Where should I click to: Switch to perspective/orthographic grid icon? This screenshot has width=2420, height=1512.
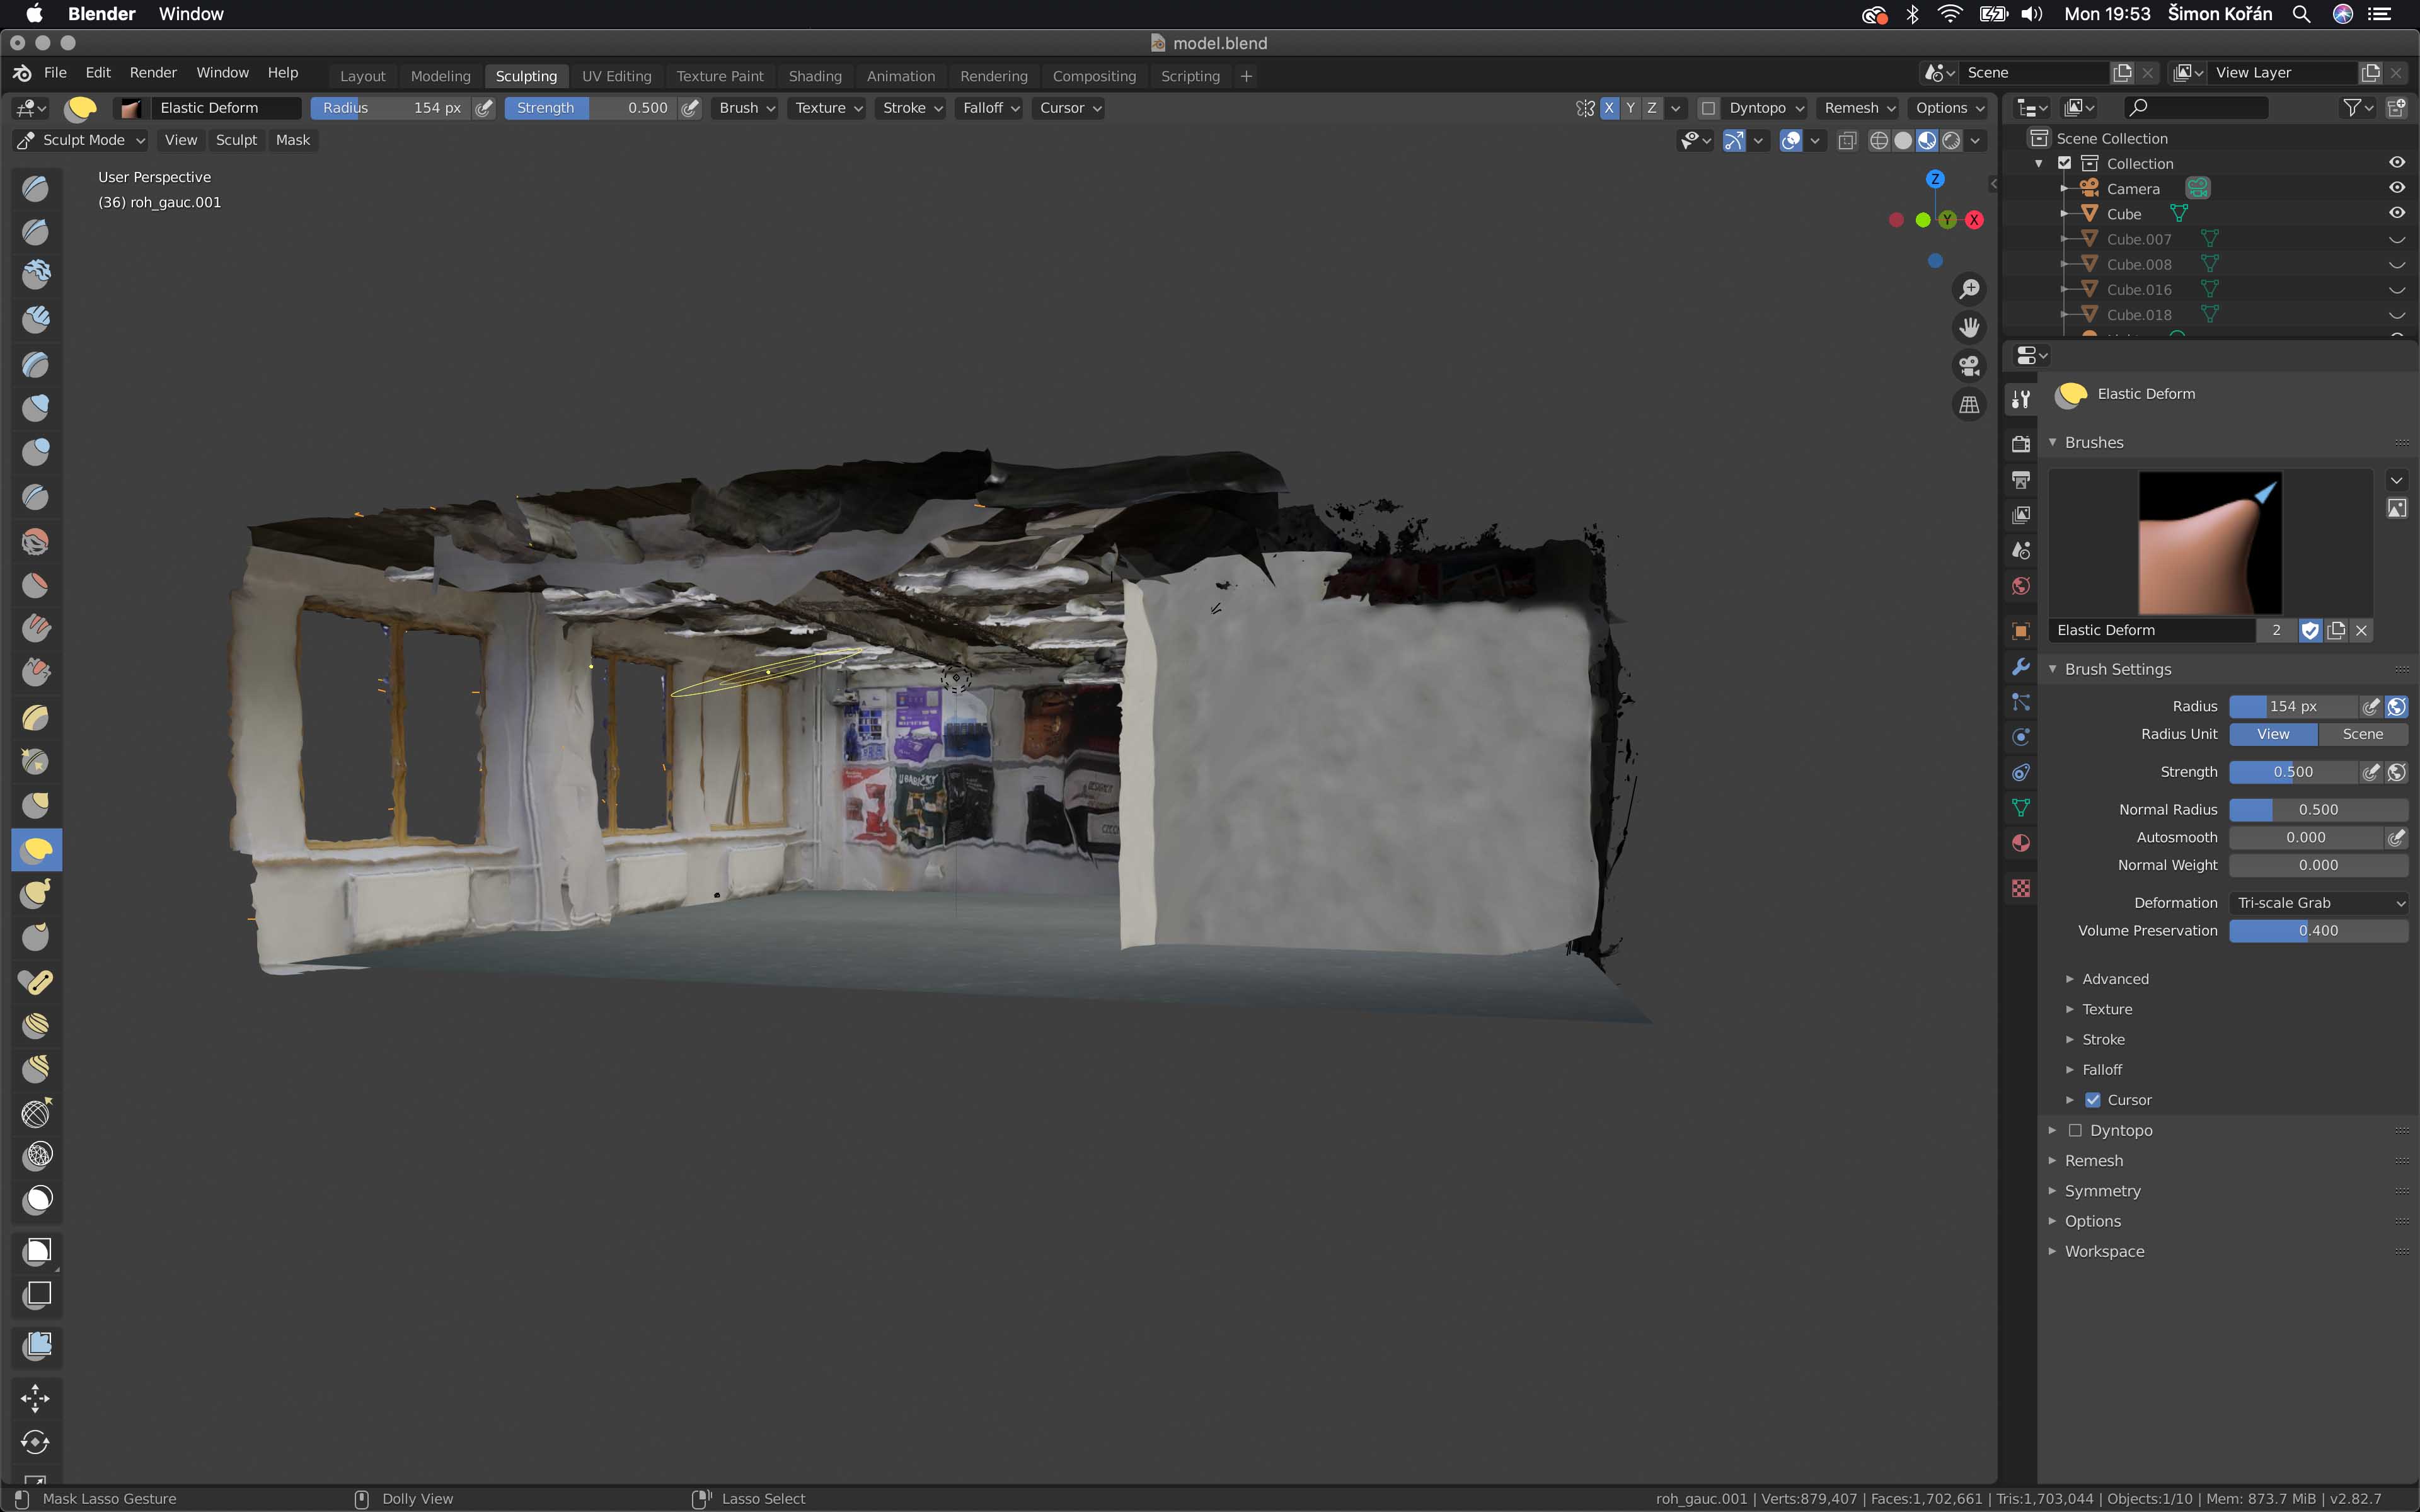pos(1969,405)
